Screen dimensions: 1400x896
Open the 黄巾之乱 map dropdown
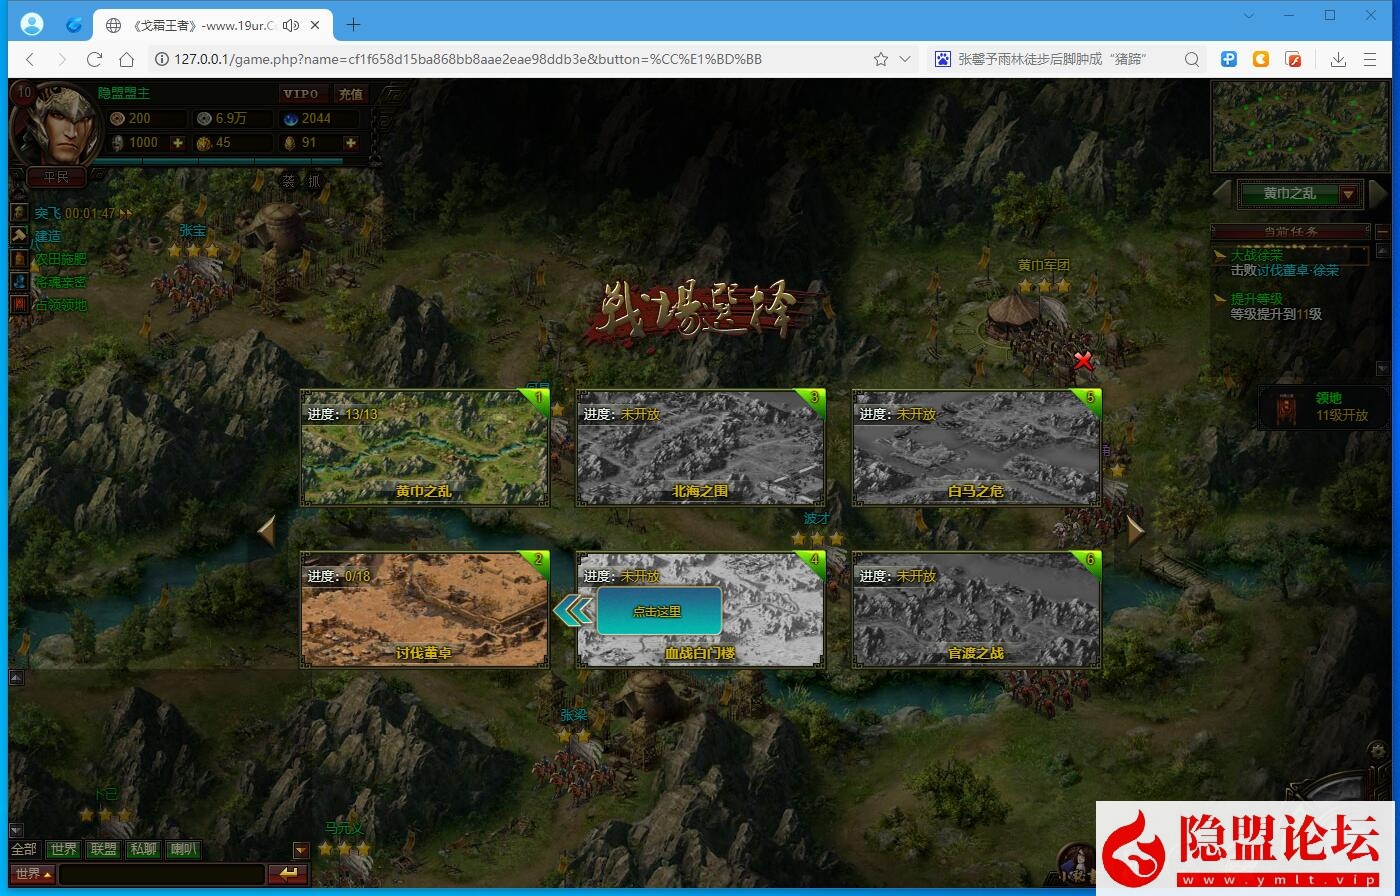click(1348, 194)
